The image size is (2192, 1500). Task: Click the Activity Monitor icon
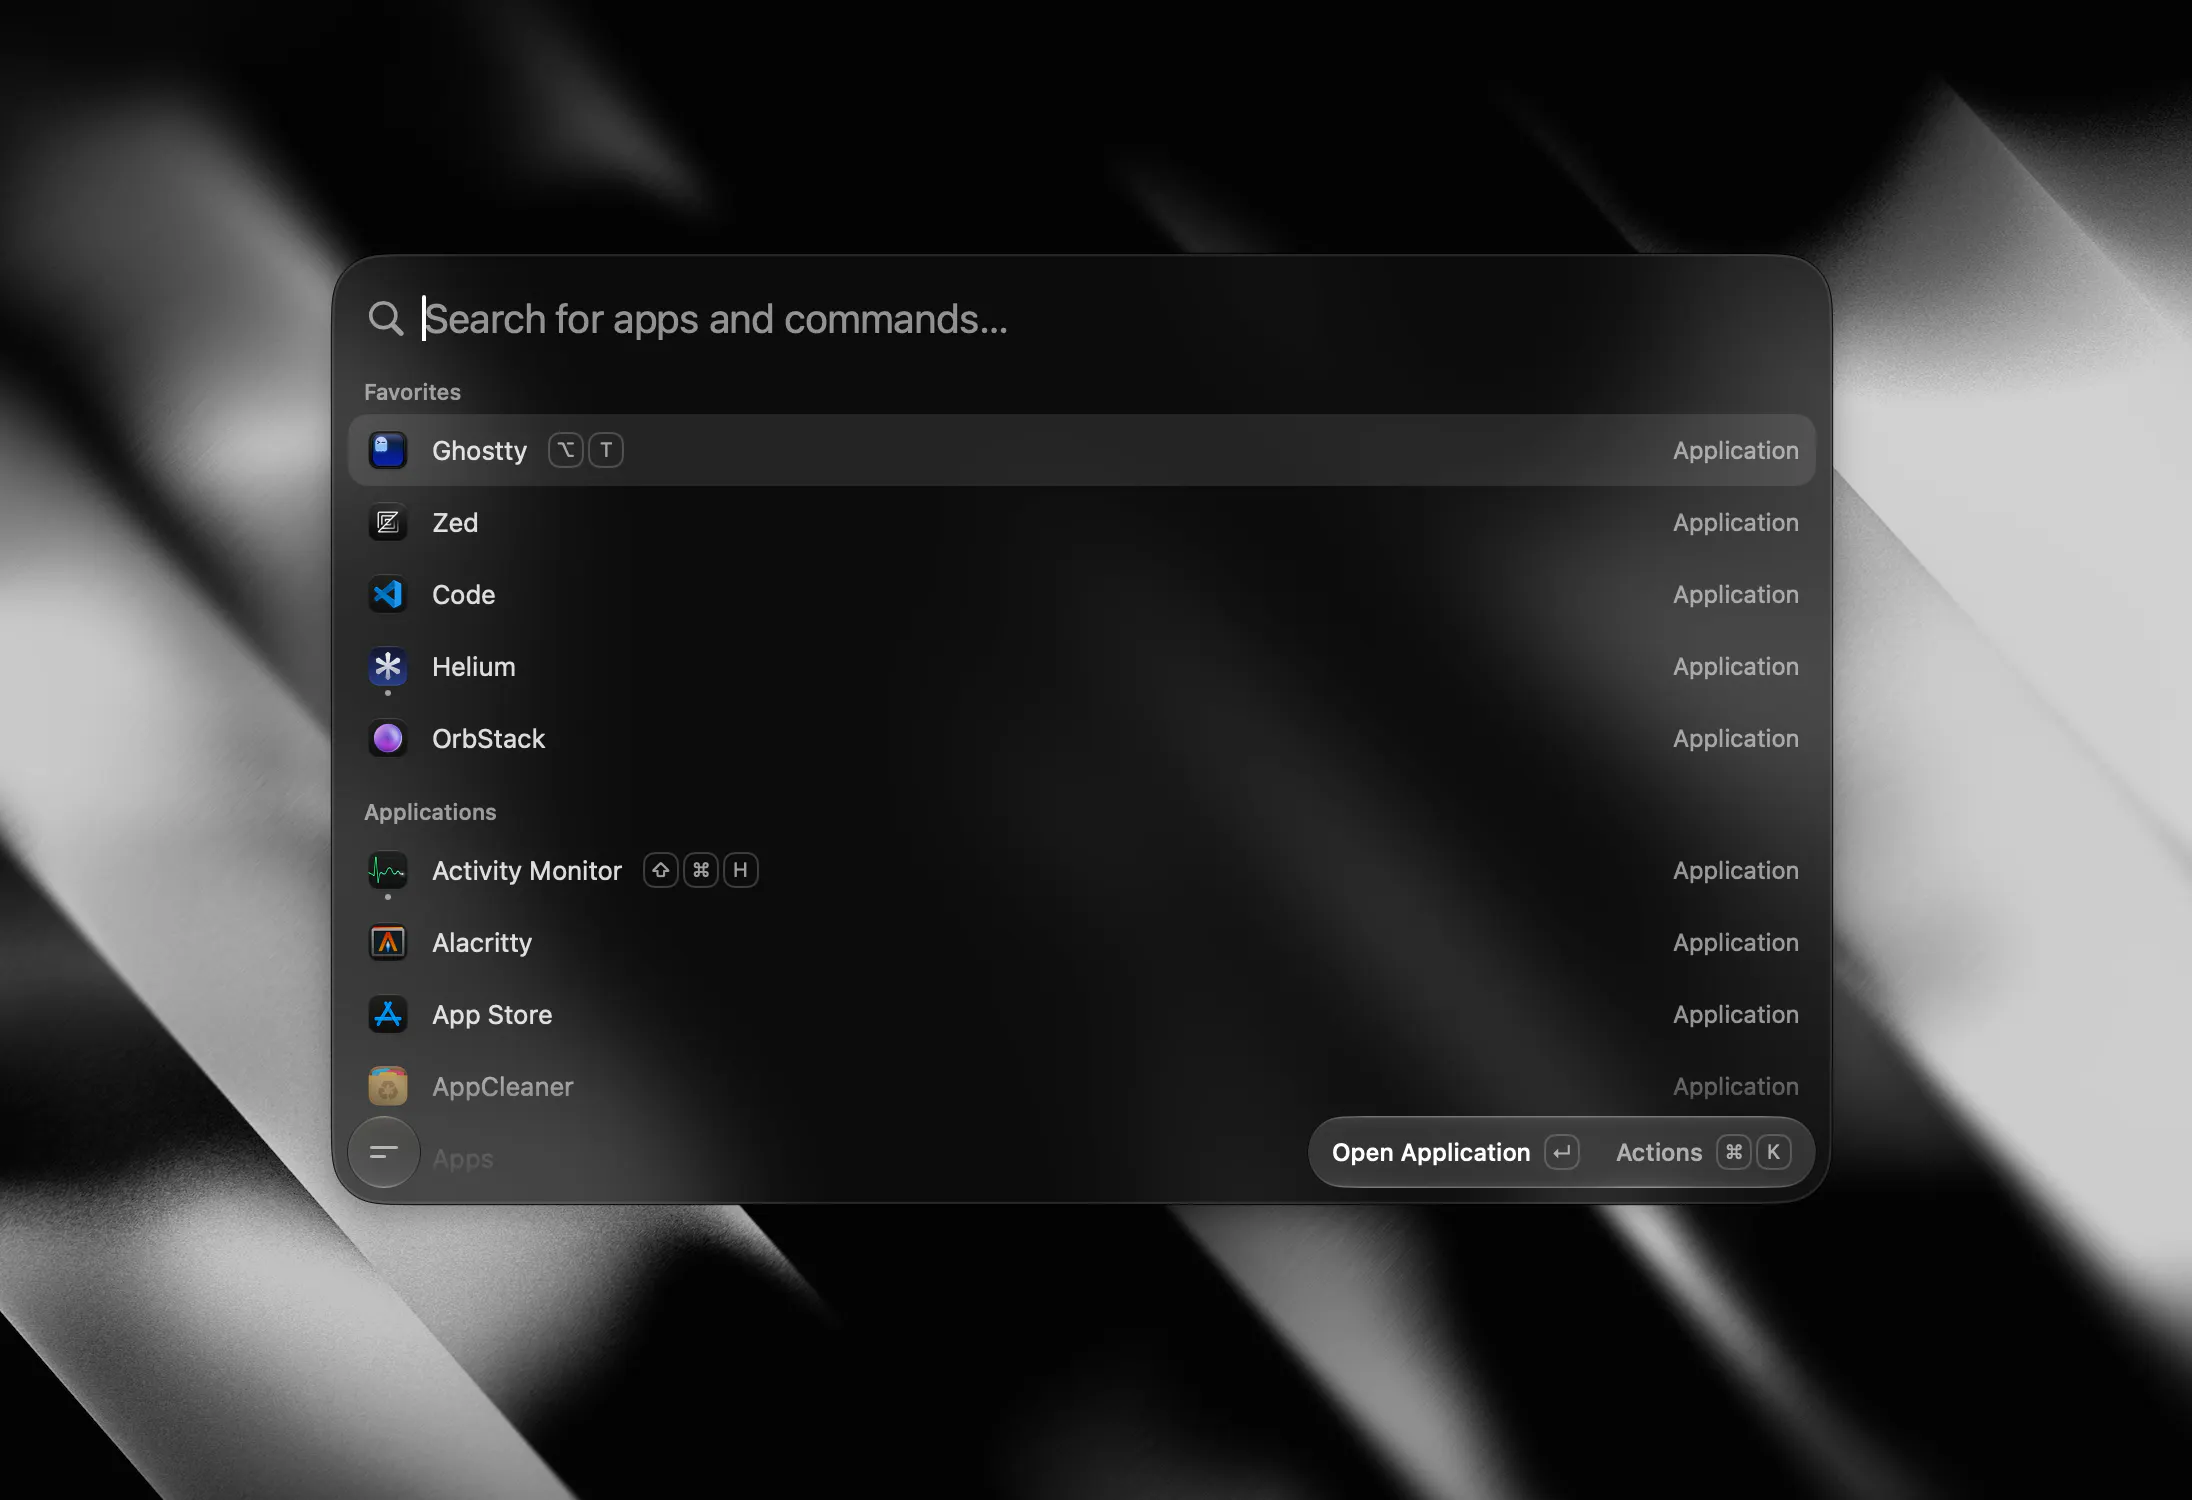(x=388, y=871)
